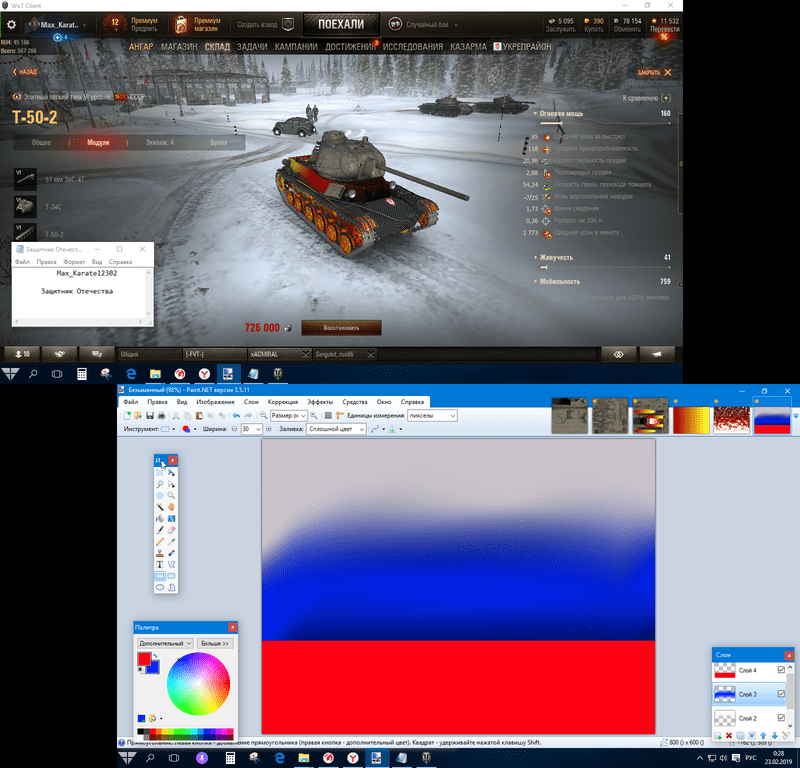Image resolution: width=800 pixels, height=768 pixels.
Task: Select the Freeform Shape tool
Action: click(171, 587)
